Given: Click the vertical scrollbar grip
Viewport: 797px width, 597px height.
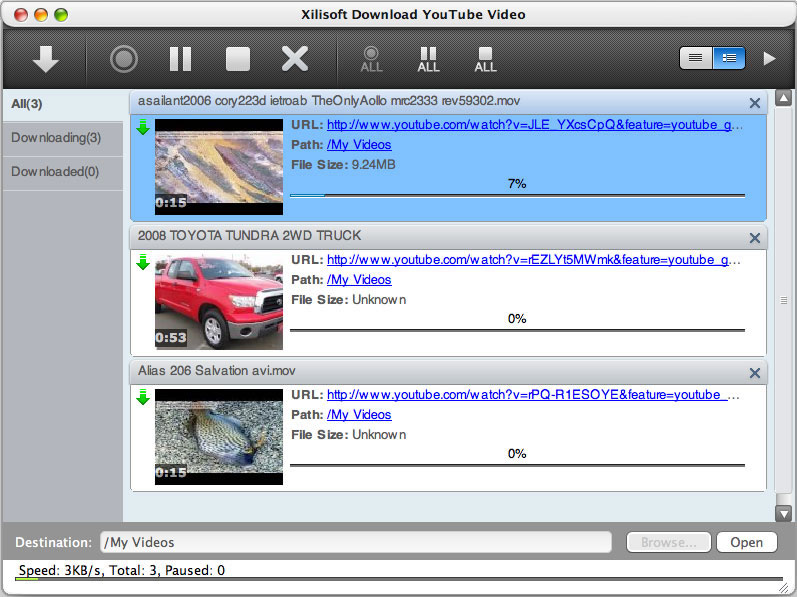Looking at the screenshot, I should tap(783, 300).
